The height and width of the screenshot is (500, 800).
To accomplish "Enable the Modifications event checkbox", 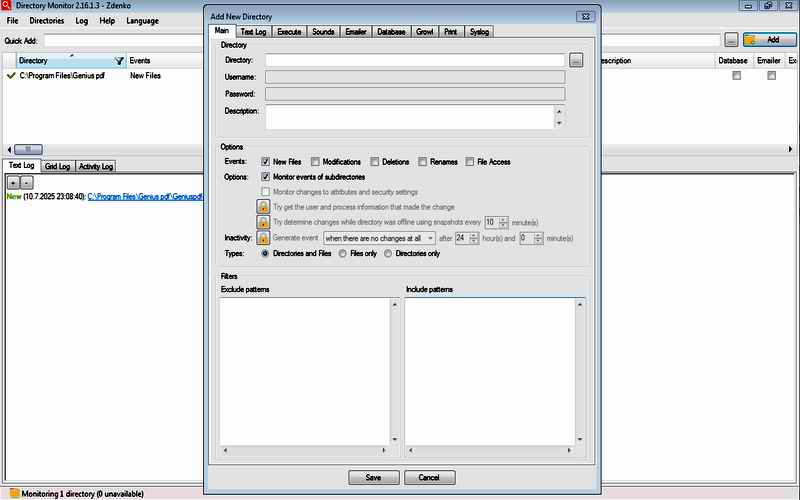I will click(315, 161).
